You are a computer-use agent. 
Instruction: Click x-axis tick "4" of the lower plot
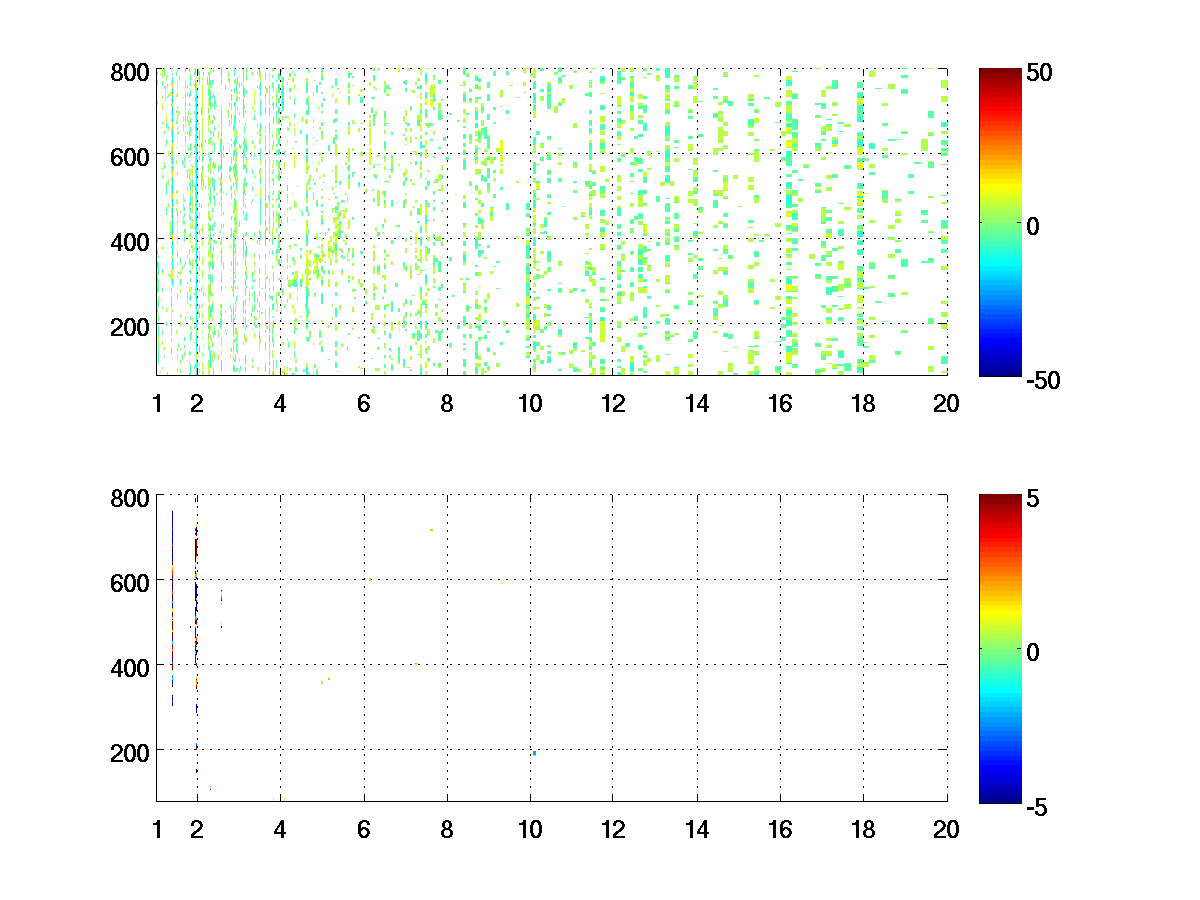pos(280,829)
